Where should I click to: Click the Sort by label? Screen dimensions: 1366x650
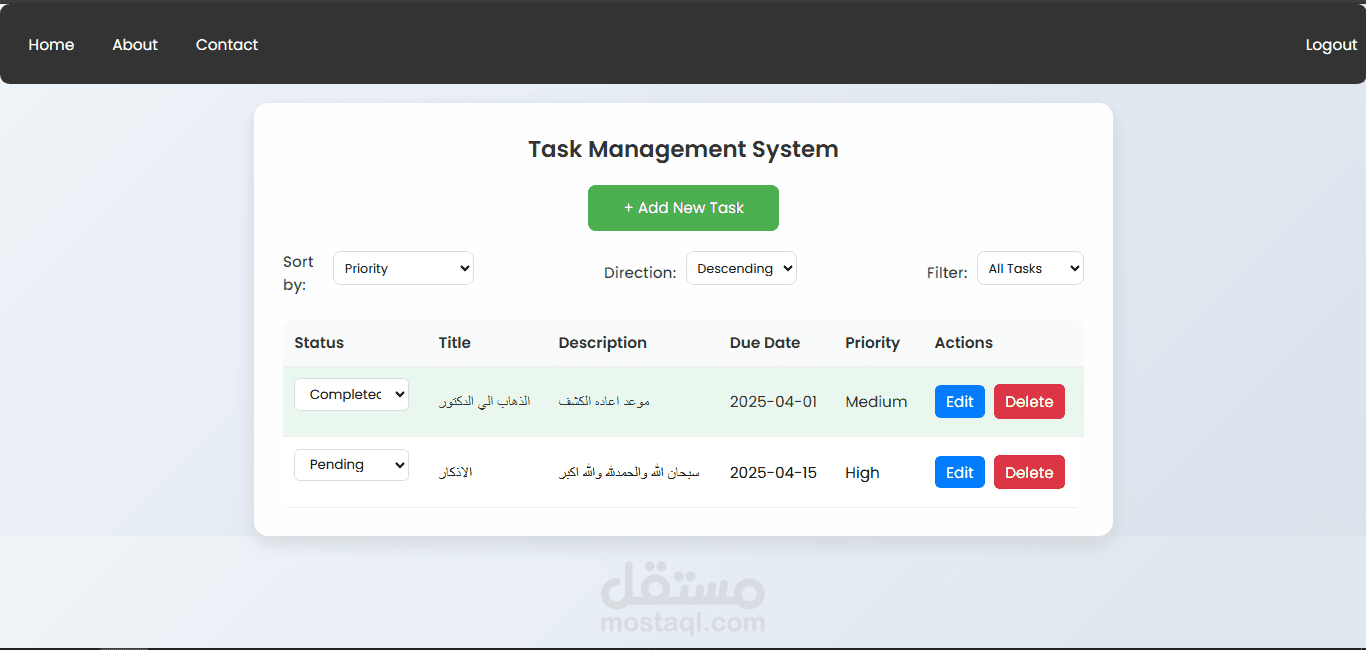point(299,273)
